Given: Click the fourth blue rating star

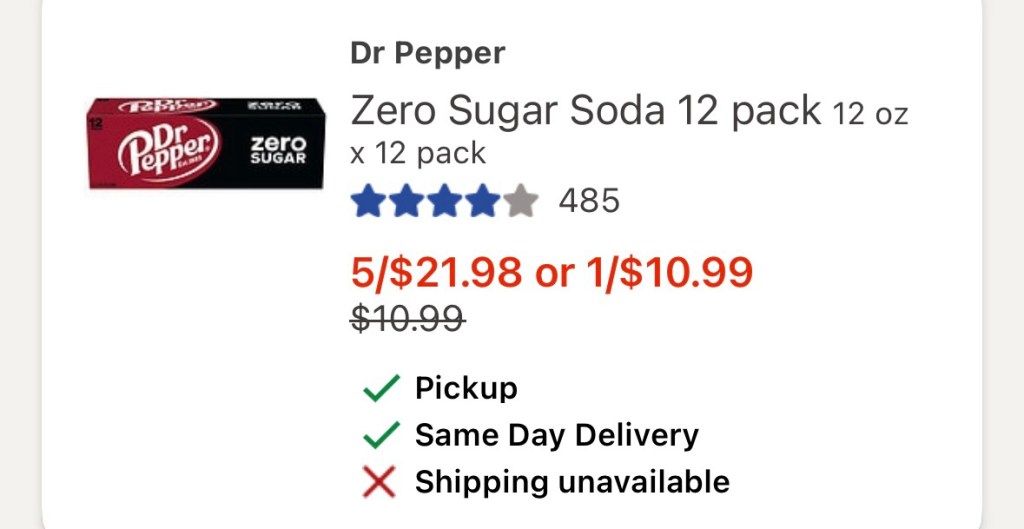Looking at the screenshot, I should pos(482,202).
